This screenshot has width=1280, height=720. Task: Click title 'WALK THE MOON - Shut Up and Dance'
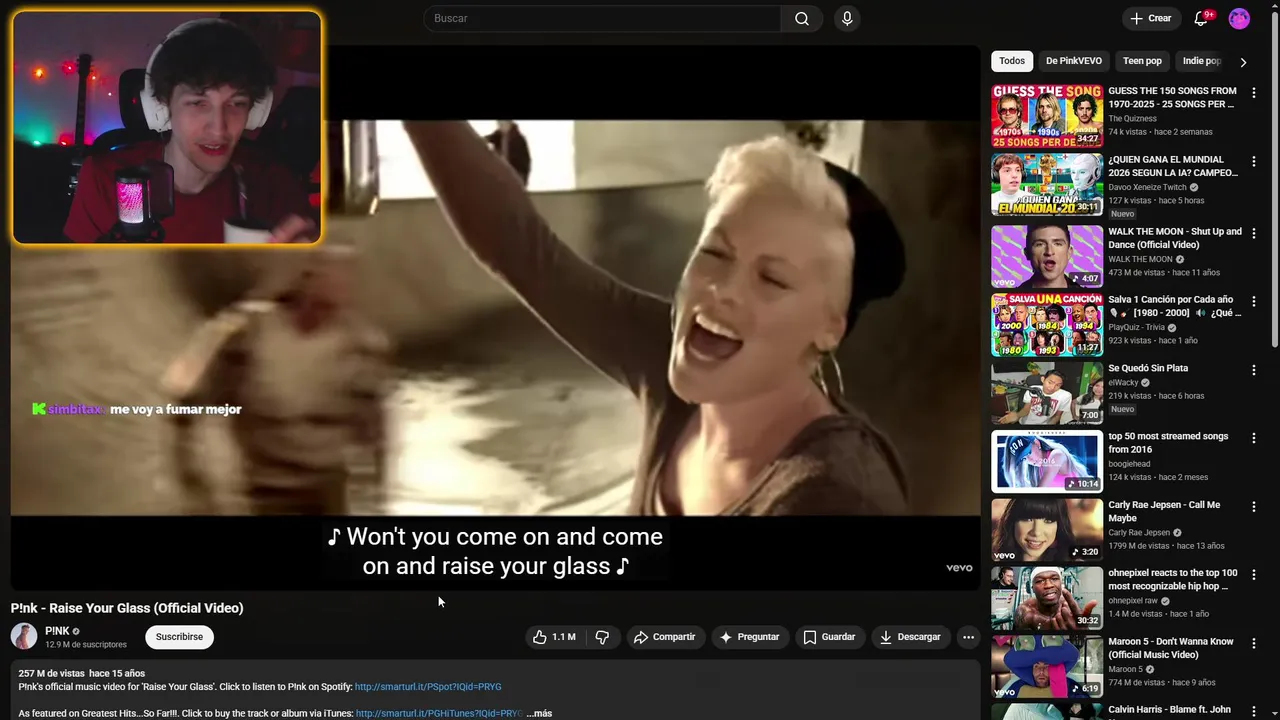[1175, 238]
